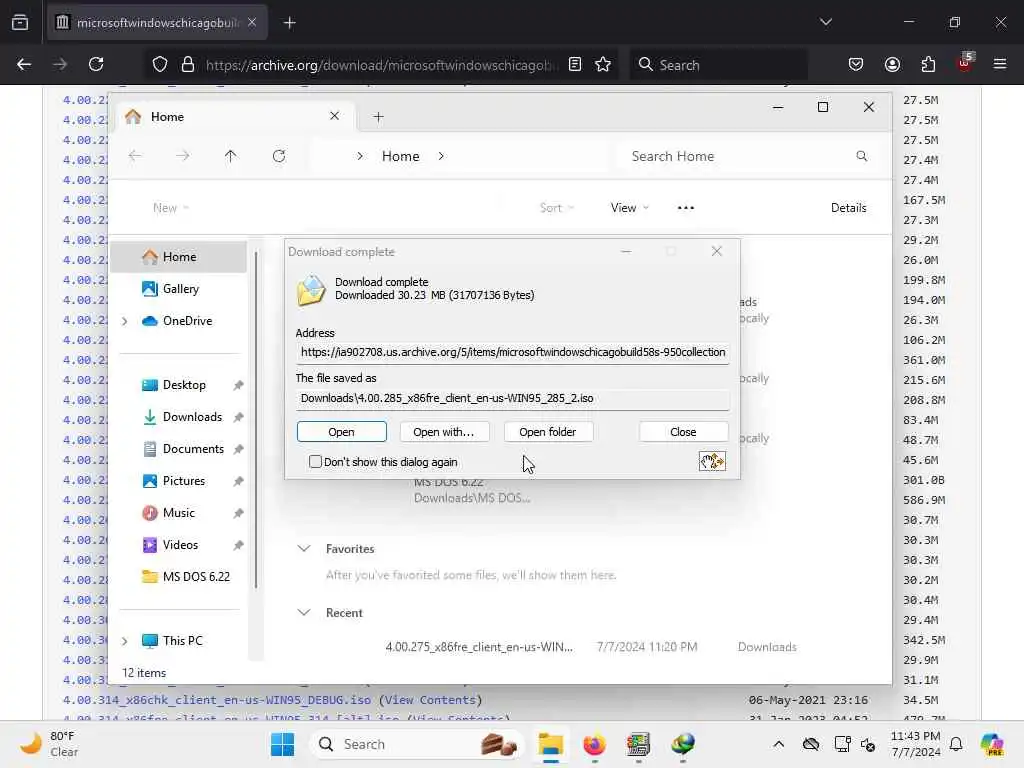Click the uBlock Origin extension icon
Image resolution: width=1024 pixels, height=768 pixels.
click(x=965, y=63)
